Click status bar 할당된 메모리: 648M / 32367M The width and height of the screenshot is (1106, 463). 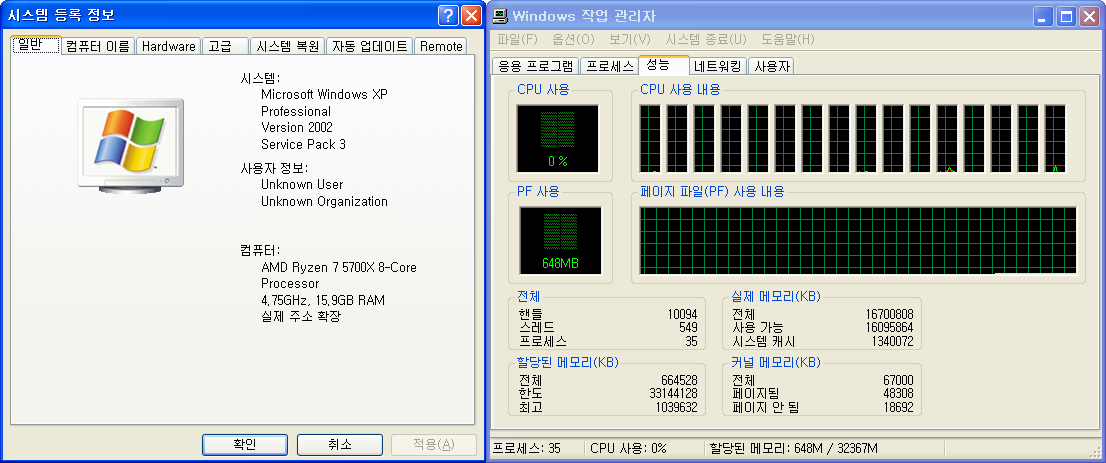[794, 449]
